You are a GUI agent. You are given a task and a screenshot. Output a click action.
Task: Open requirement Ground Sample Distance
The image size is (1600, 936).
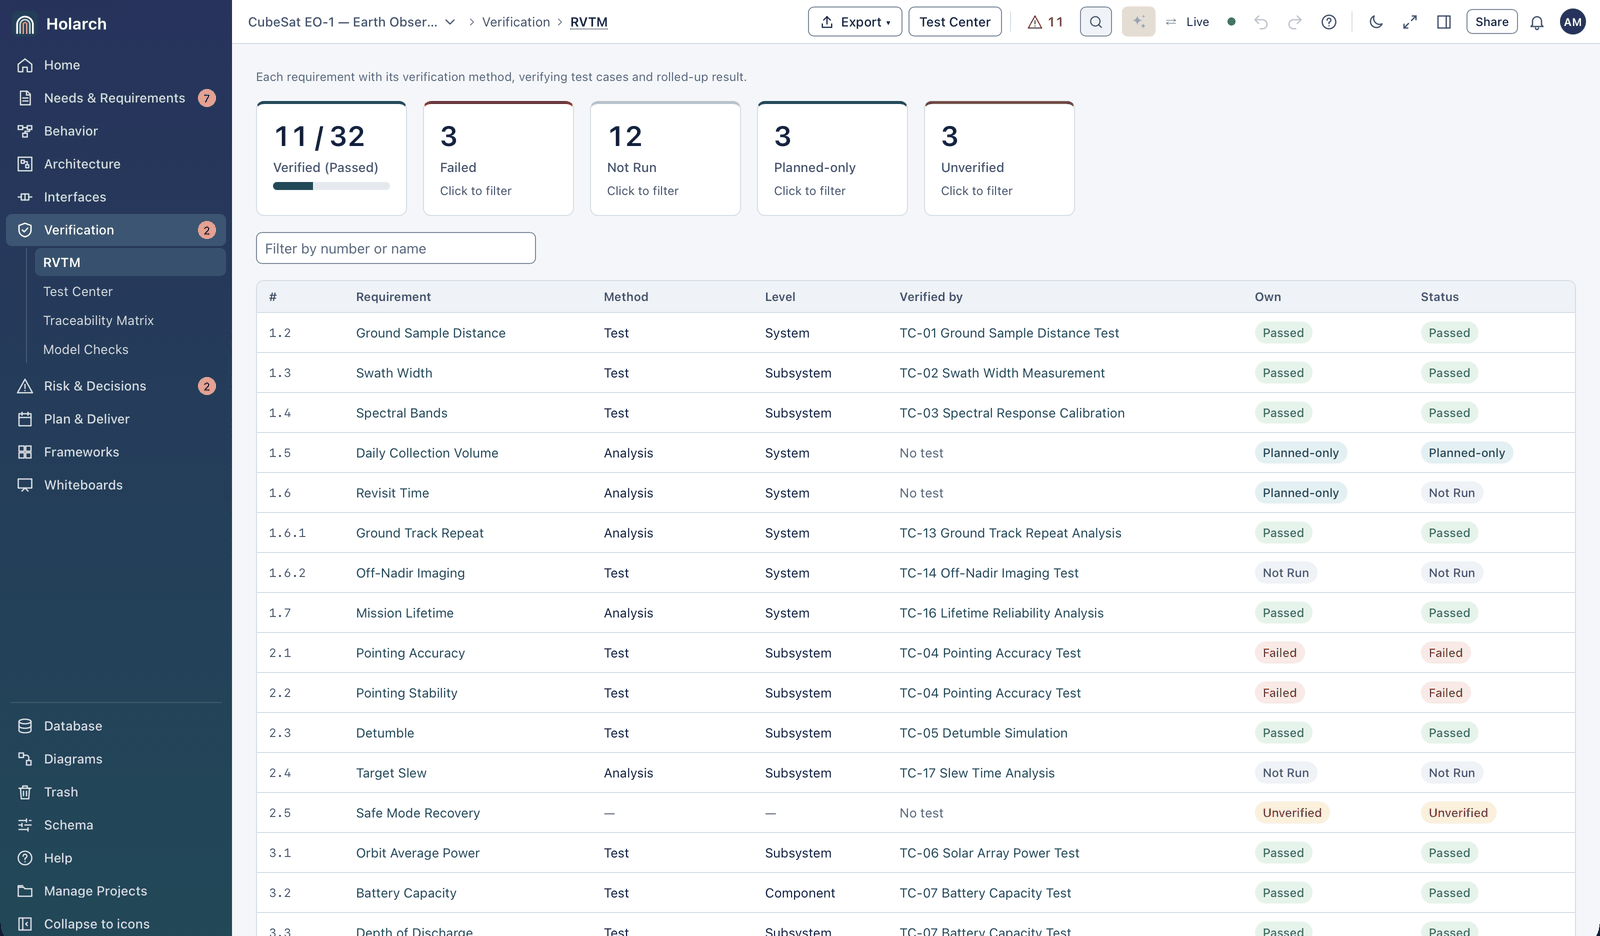pyautogui.click(x=431, y=333)
